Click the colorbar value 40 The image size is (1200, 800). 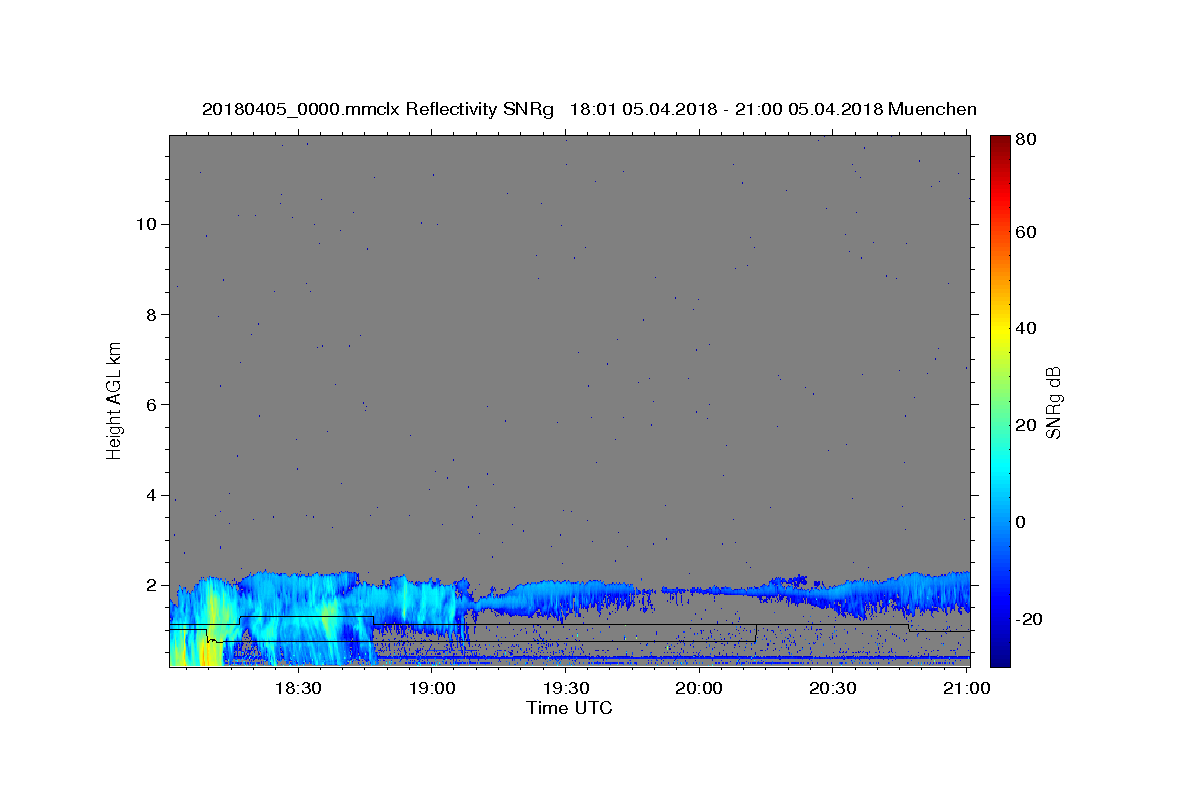pos(1025,328)
